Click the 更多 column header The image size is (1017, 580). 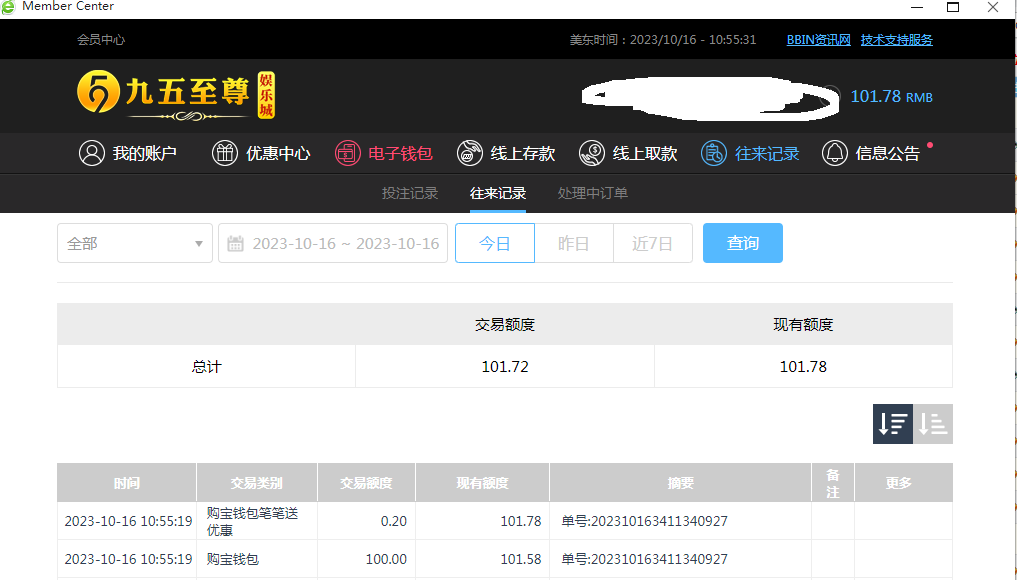[x=903, y=482]
